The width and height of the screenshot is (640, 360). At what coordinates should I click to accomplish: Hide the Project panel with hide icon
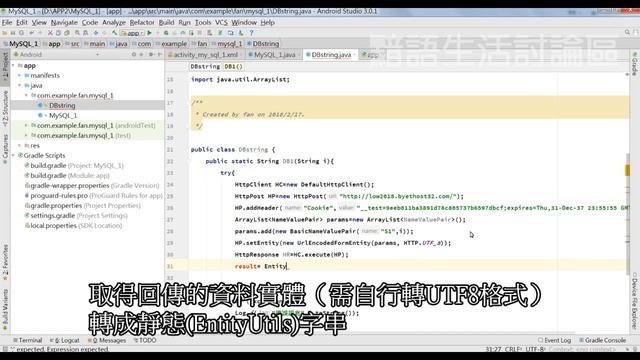pyautogui.click(x=159, y=54)
